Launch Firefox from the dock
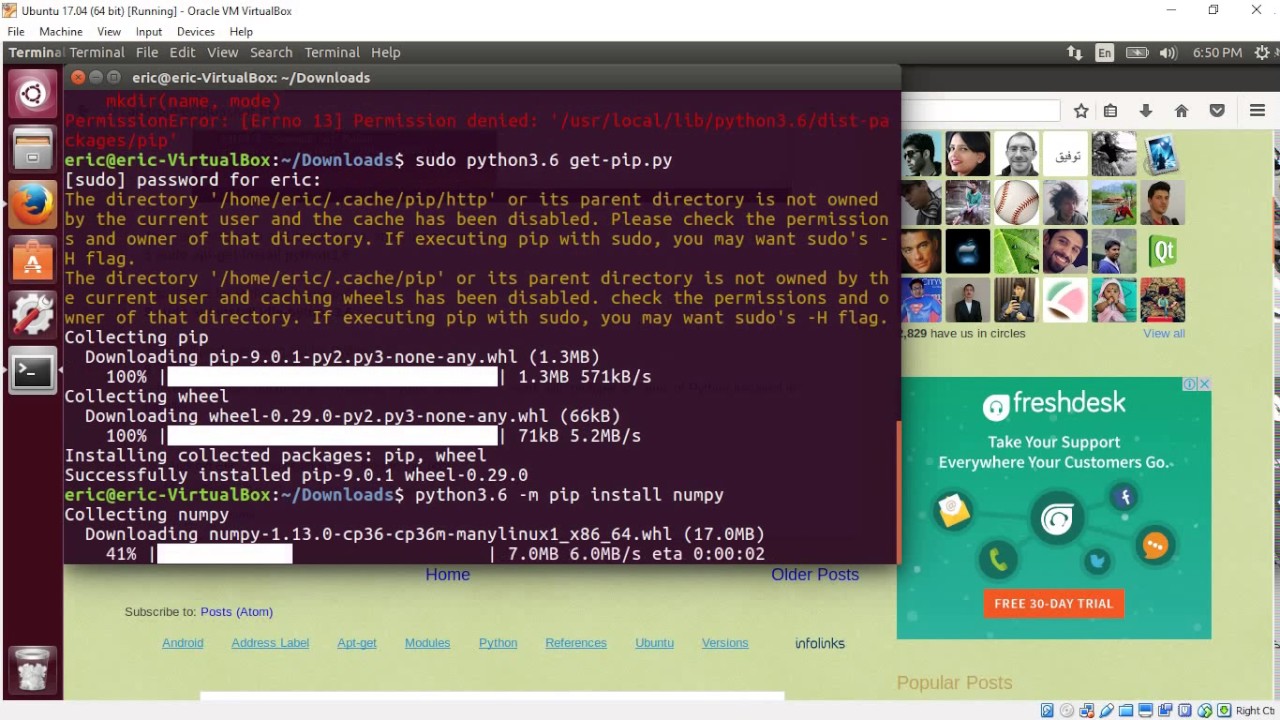1280x720 pixels. point(32,205)
